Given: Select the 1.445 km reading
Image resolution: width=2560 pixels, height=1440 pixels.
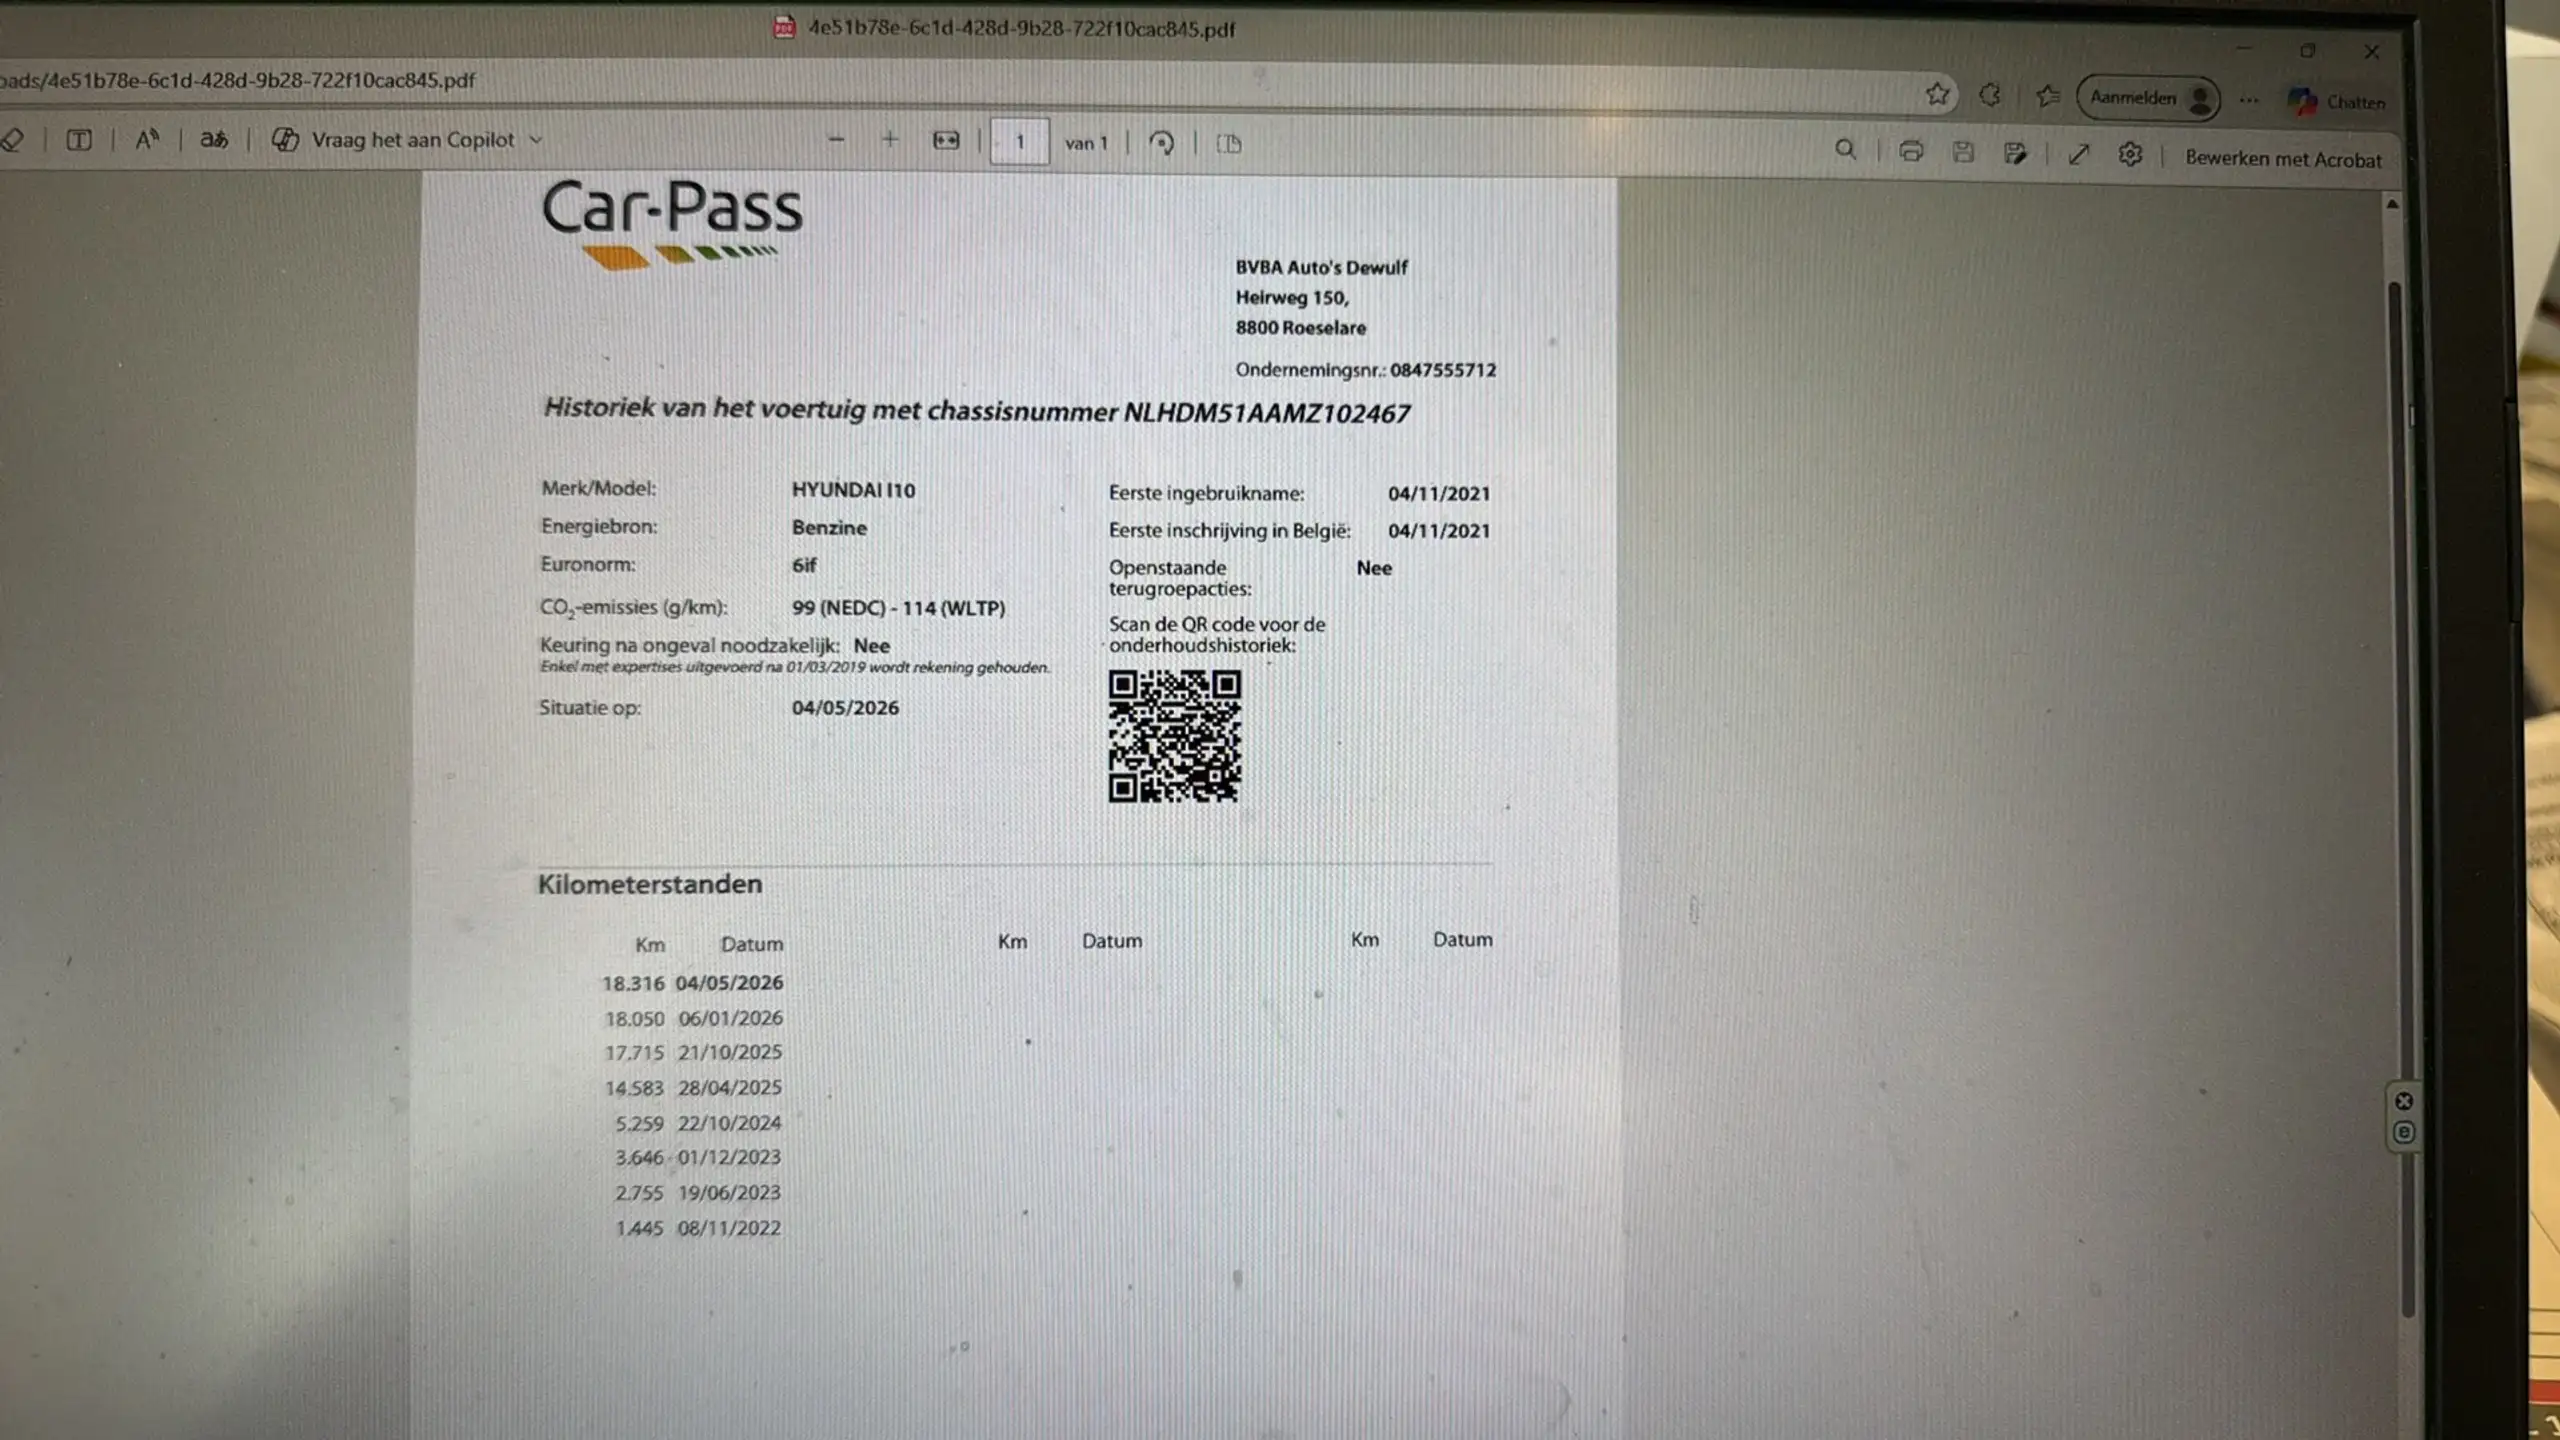Looking at the screenshot, I should pos(639,1229).
